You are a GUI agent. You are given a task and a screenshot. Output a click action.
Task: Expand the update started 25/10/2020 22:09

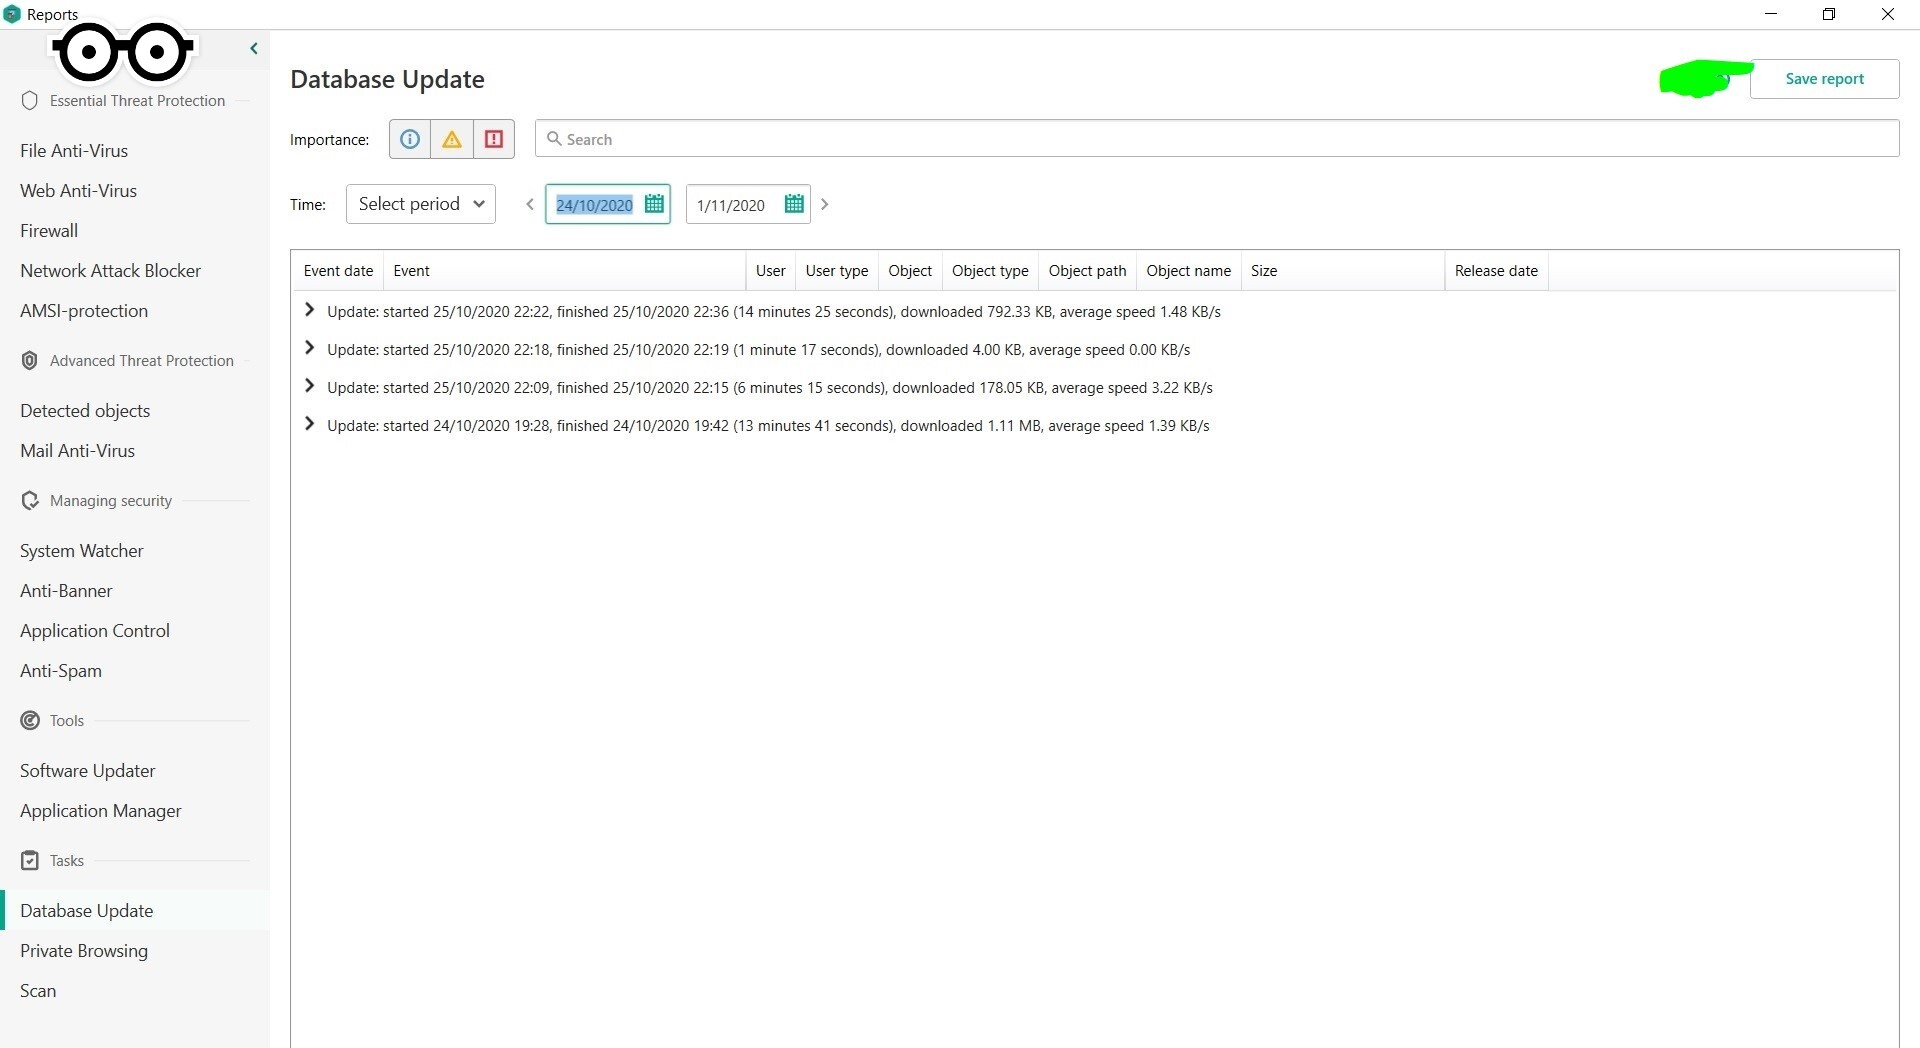309,387
